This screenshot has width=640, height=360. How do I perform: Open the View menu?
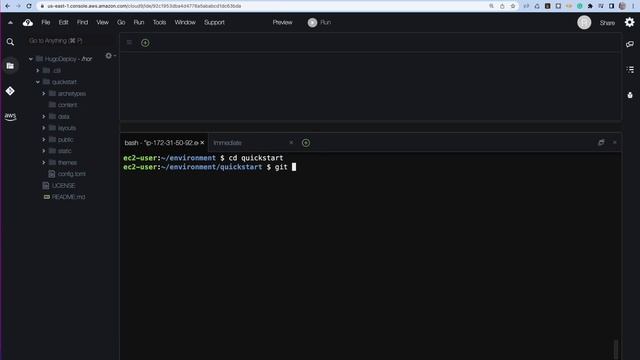(102, 22)
